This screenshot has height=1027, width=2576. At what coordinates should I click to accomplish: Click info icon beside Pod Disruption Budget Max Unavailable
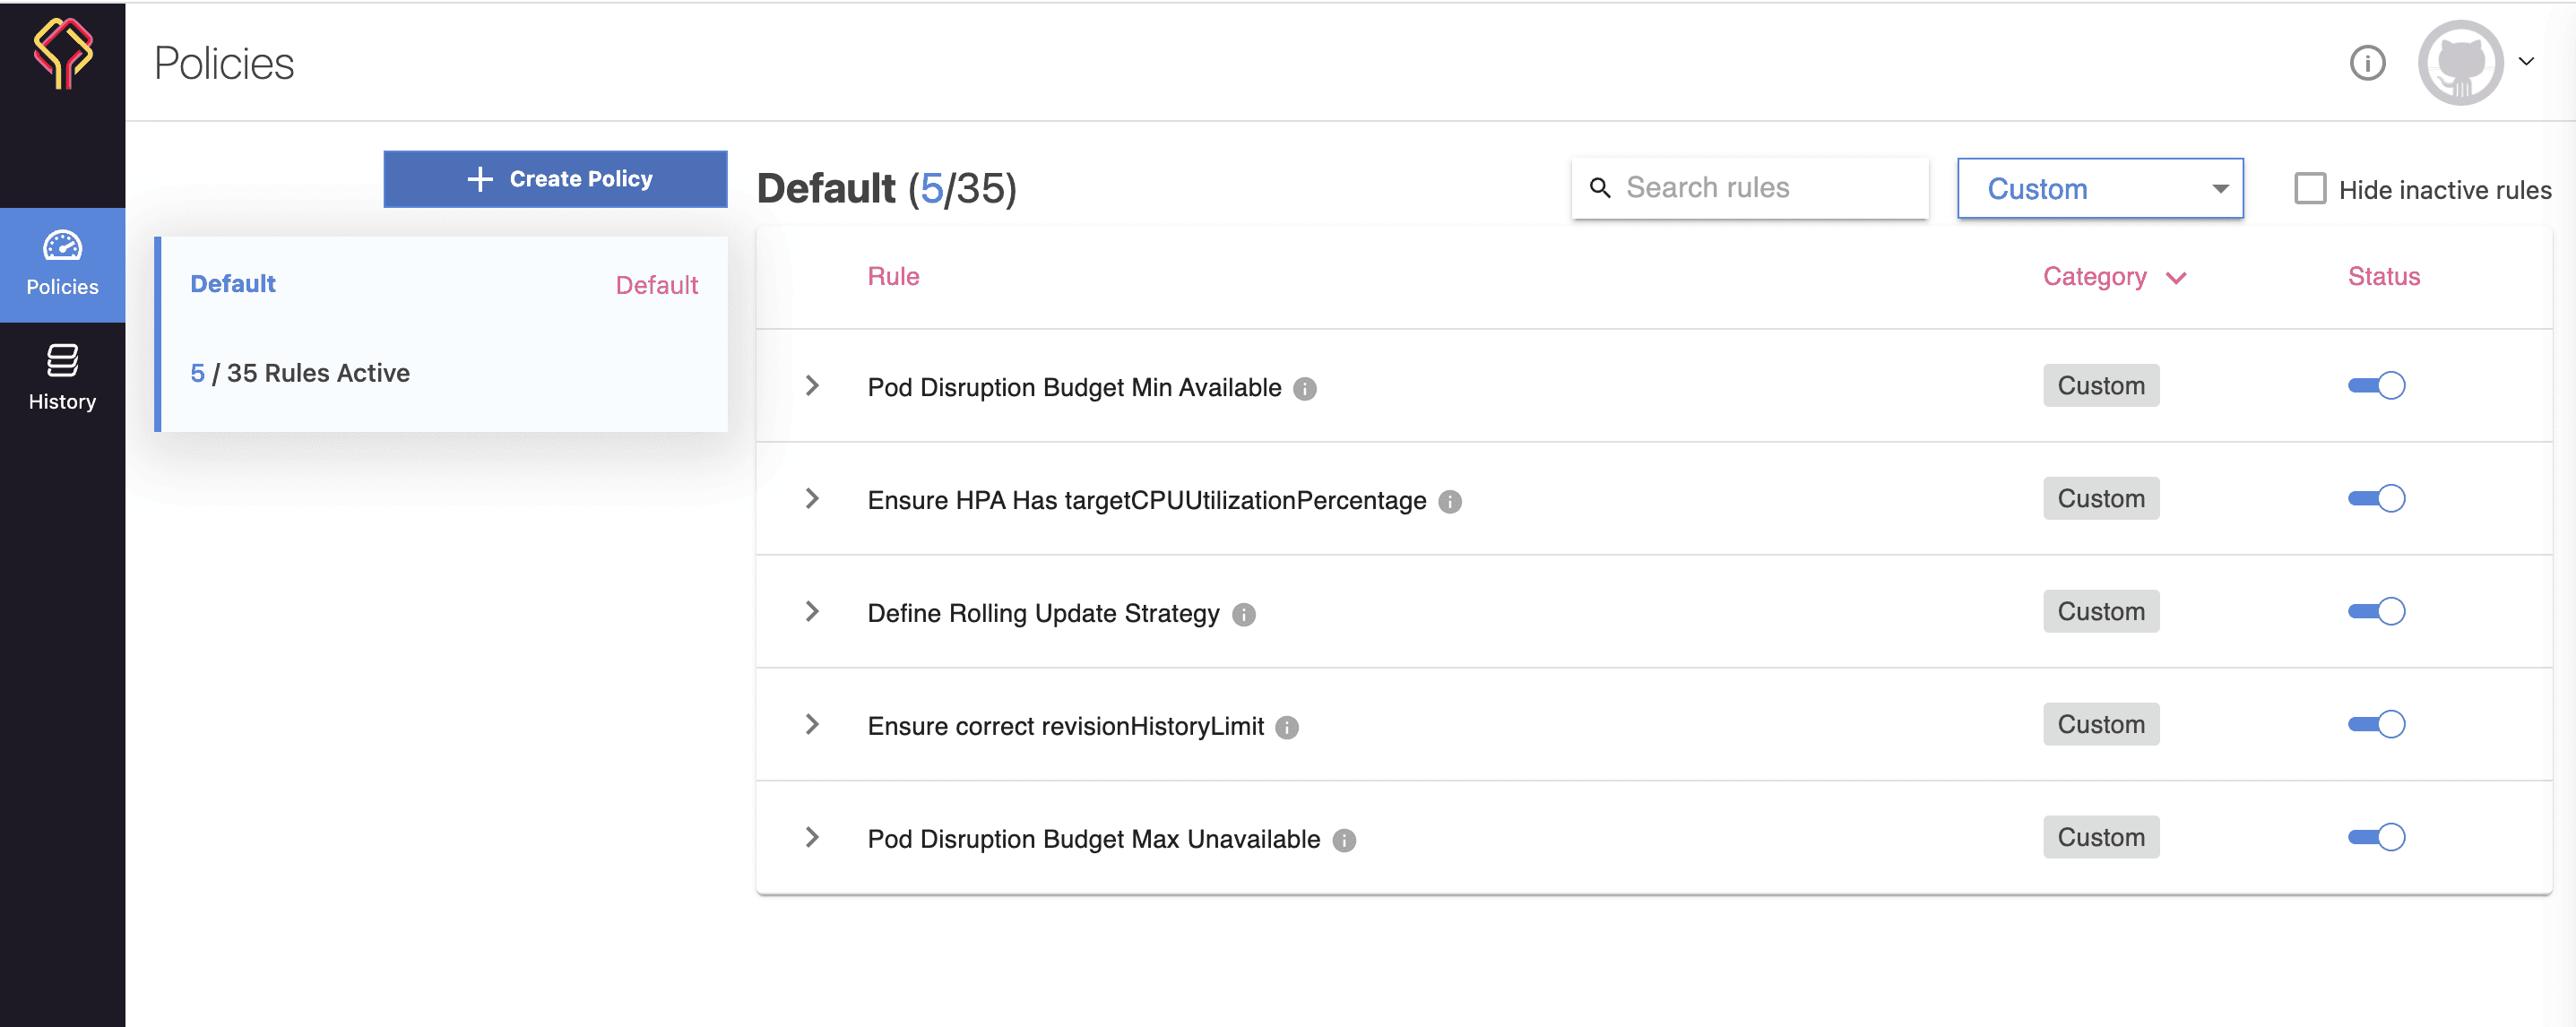[1344, 841]
